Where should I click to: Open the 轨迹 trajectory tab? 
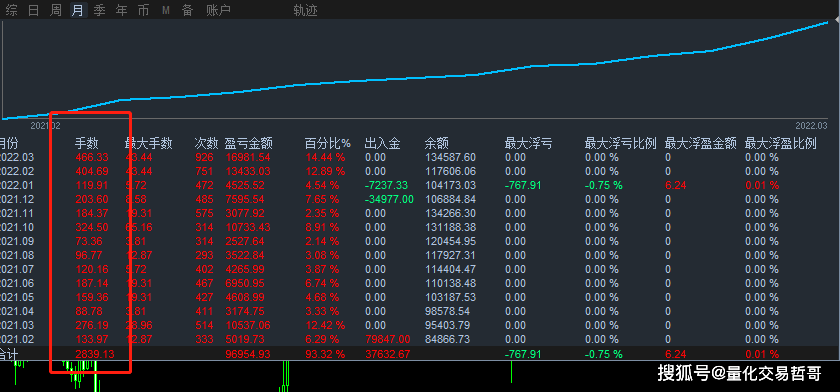pyautogui.click(x=305, y=11)
